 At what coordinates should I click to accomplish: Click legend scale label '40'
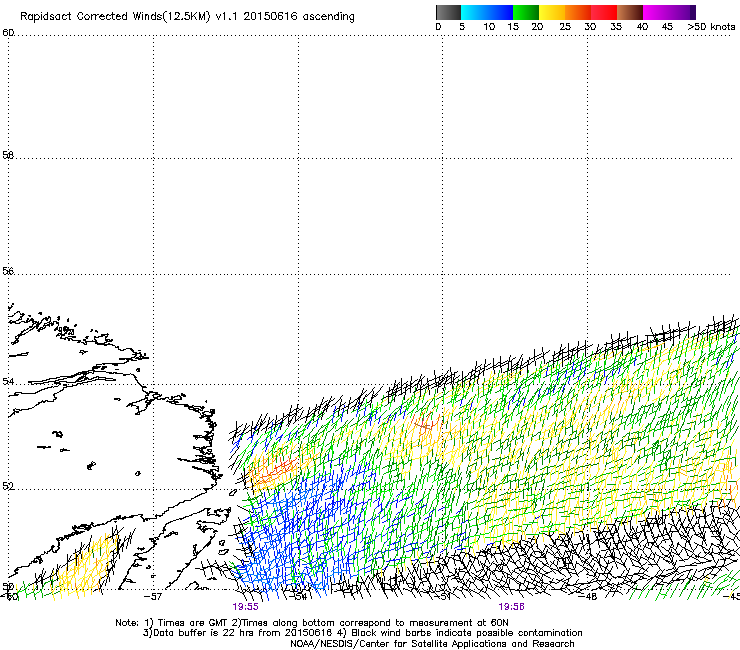click(x=642, y=27)
